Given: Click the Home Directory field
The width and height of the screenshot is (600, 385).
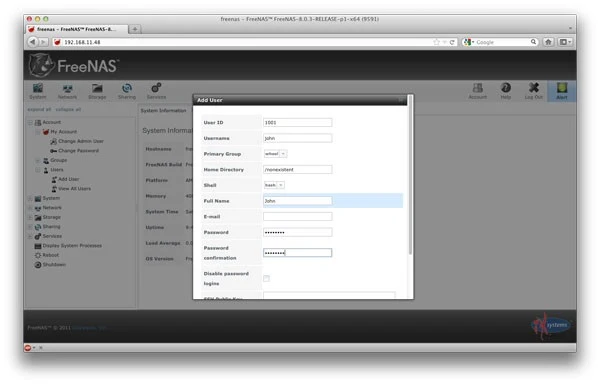Looking at the screenshot, I should (297, 170).
